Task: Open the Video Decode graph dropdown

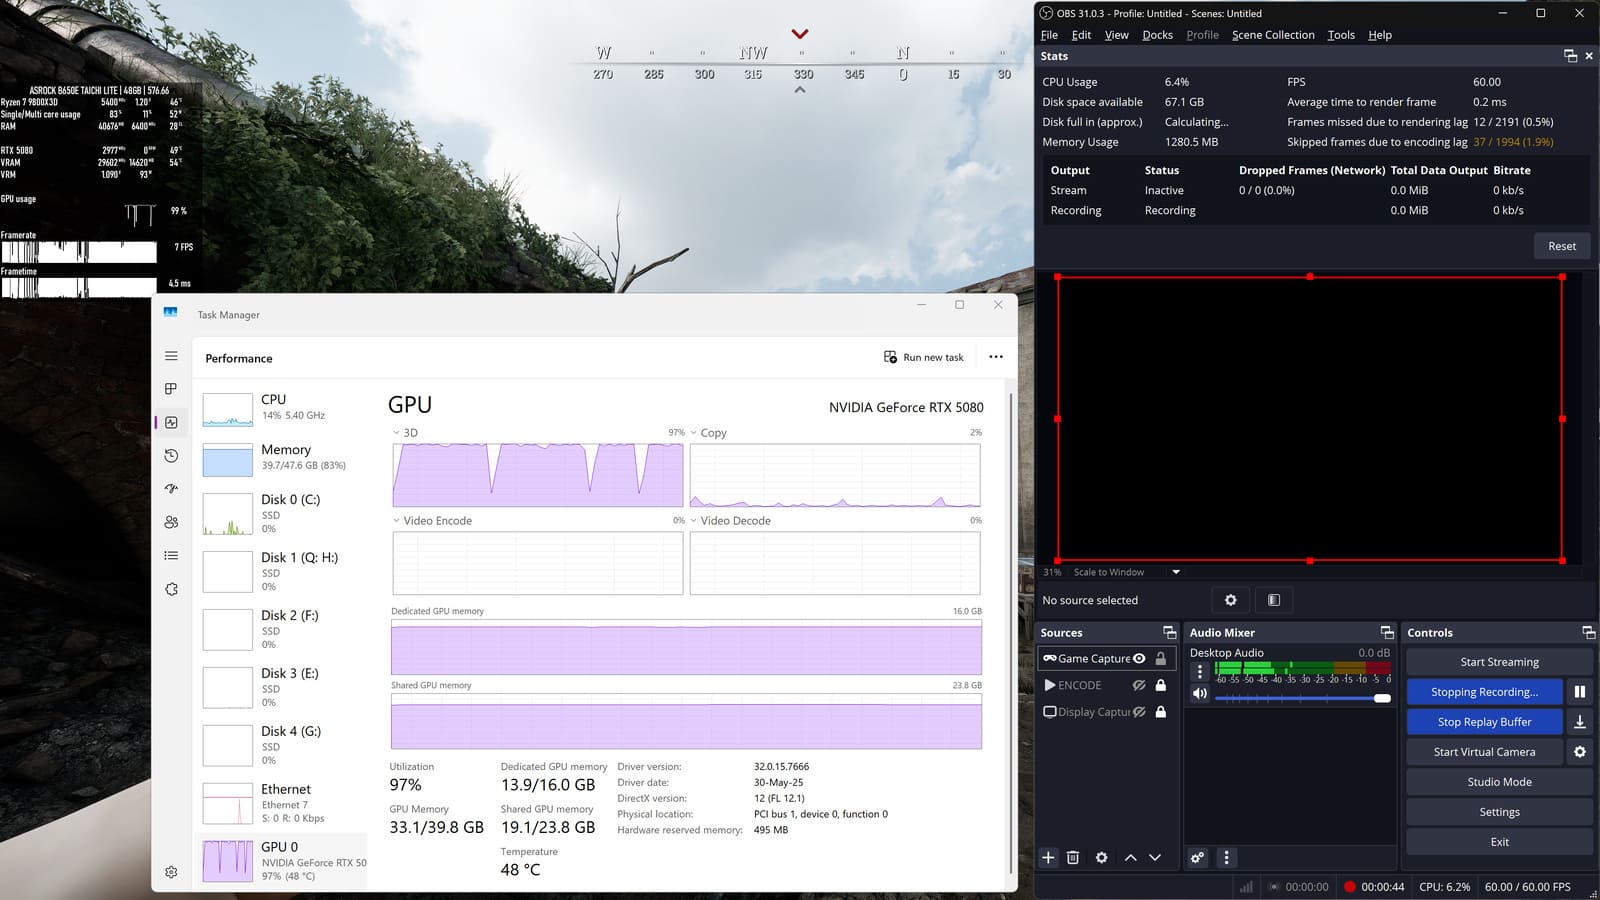Action: coord(694,520)
